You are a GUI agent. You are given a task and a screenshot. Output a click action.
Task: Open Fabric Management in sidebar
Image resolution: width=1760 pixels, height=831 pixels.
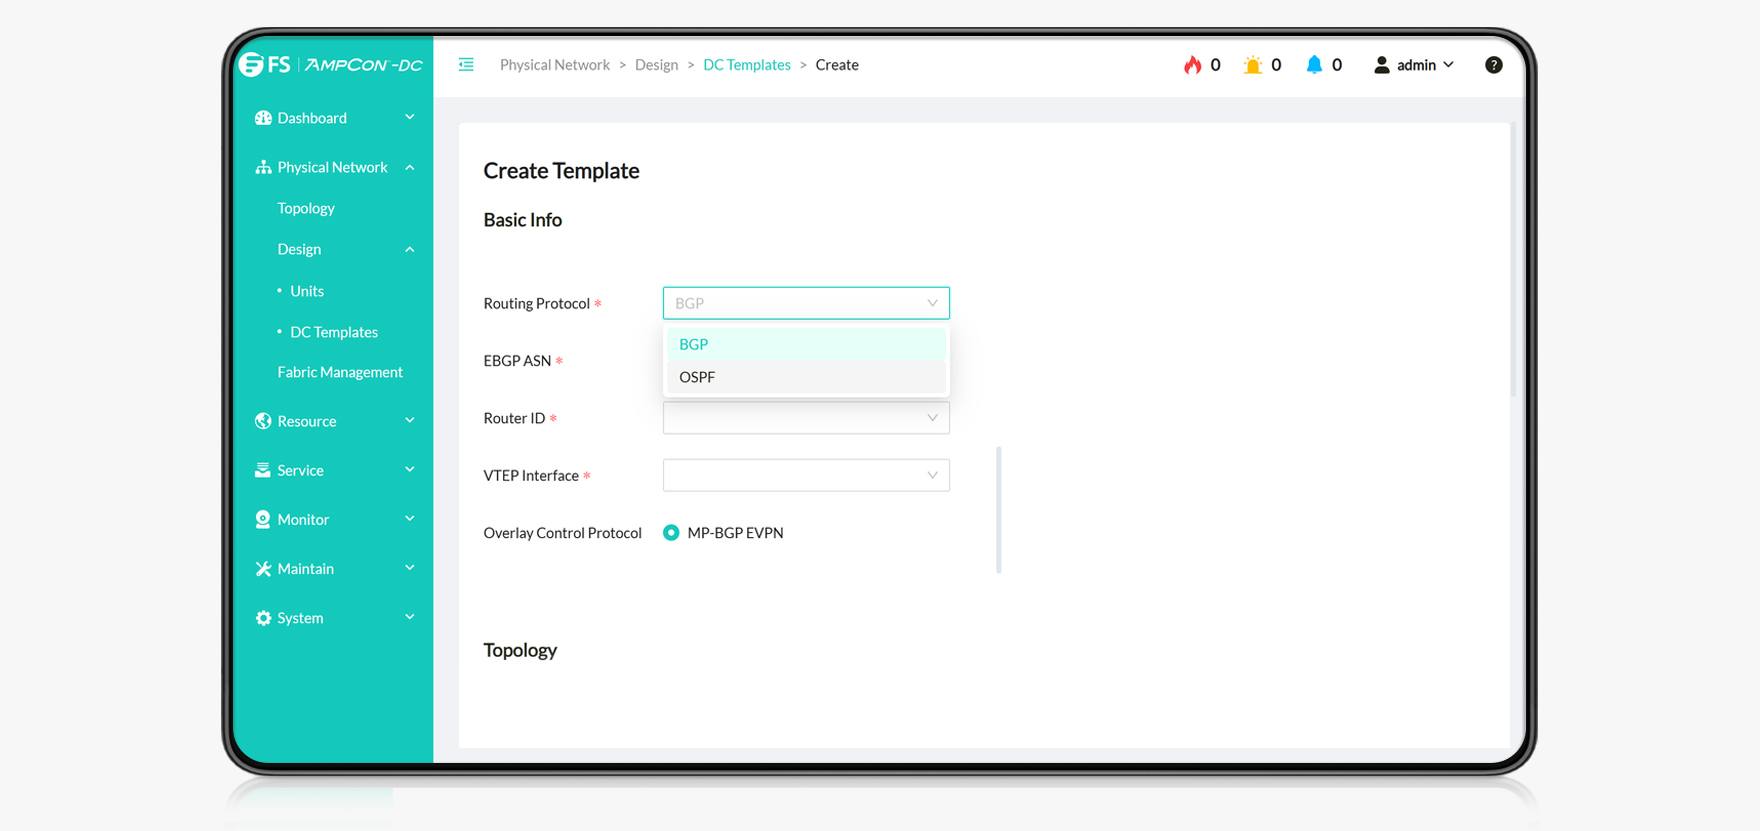340,372
